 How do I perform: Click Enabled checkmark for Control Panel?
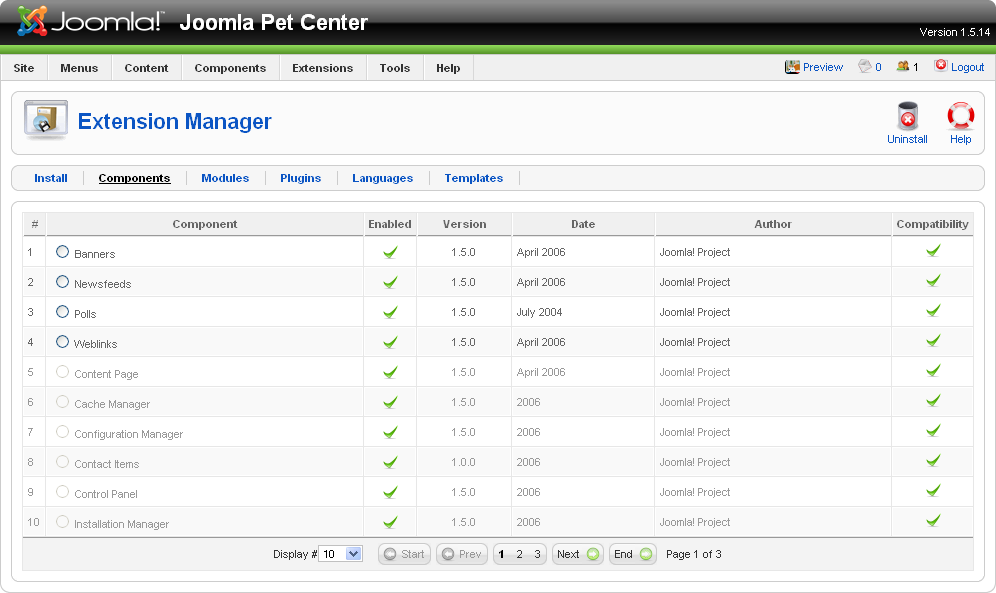coord(390,492)
